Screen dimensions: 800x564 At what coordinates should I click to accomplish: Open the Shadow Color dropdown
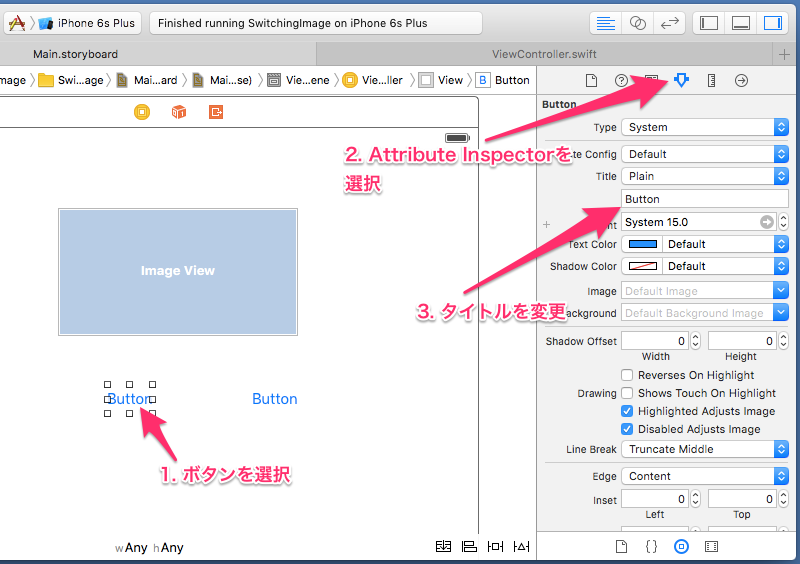point(725,266)
